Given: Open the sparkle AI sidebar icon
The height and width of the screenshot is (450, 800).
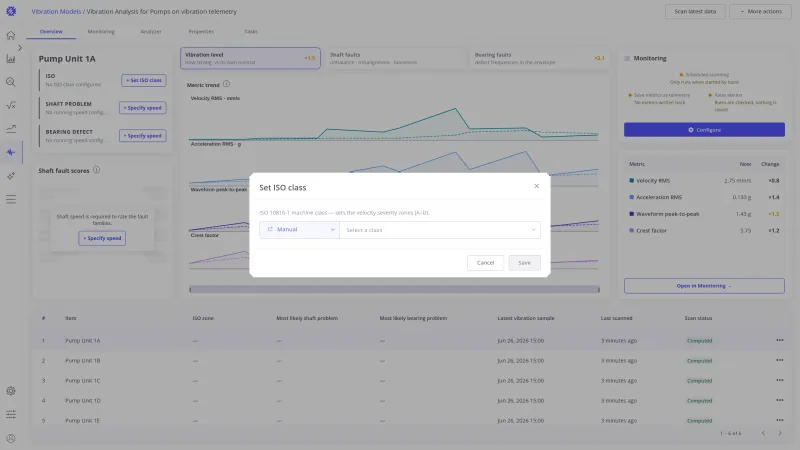Looking at the screenshot, I should [11, 176].
